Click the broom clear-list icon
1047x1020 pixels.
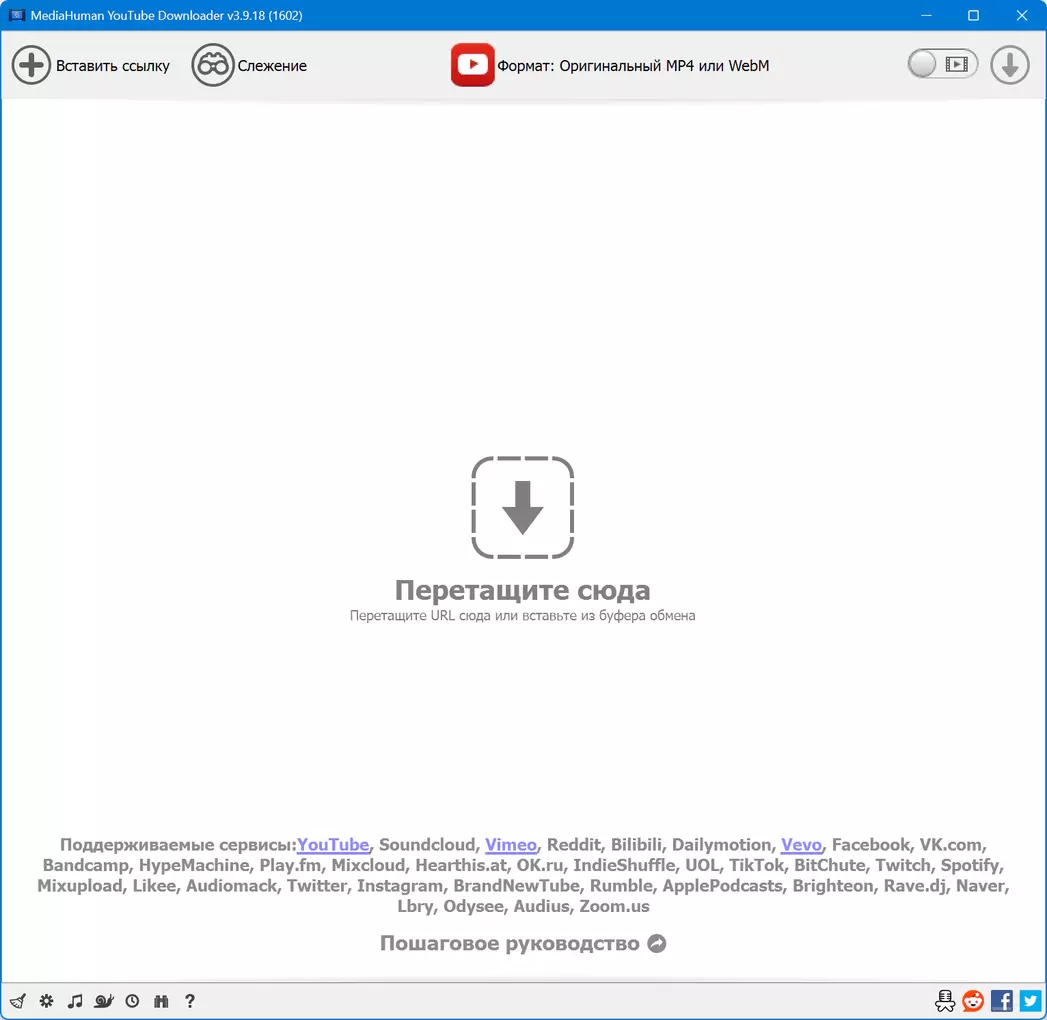18,1001
